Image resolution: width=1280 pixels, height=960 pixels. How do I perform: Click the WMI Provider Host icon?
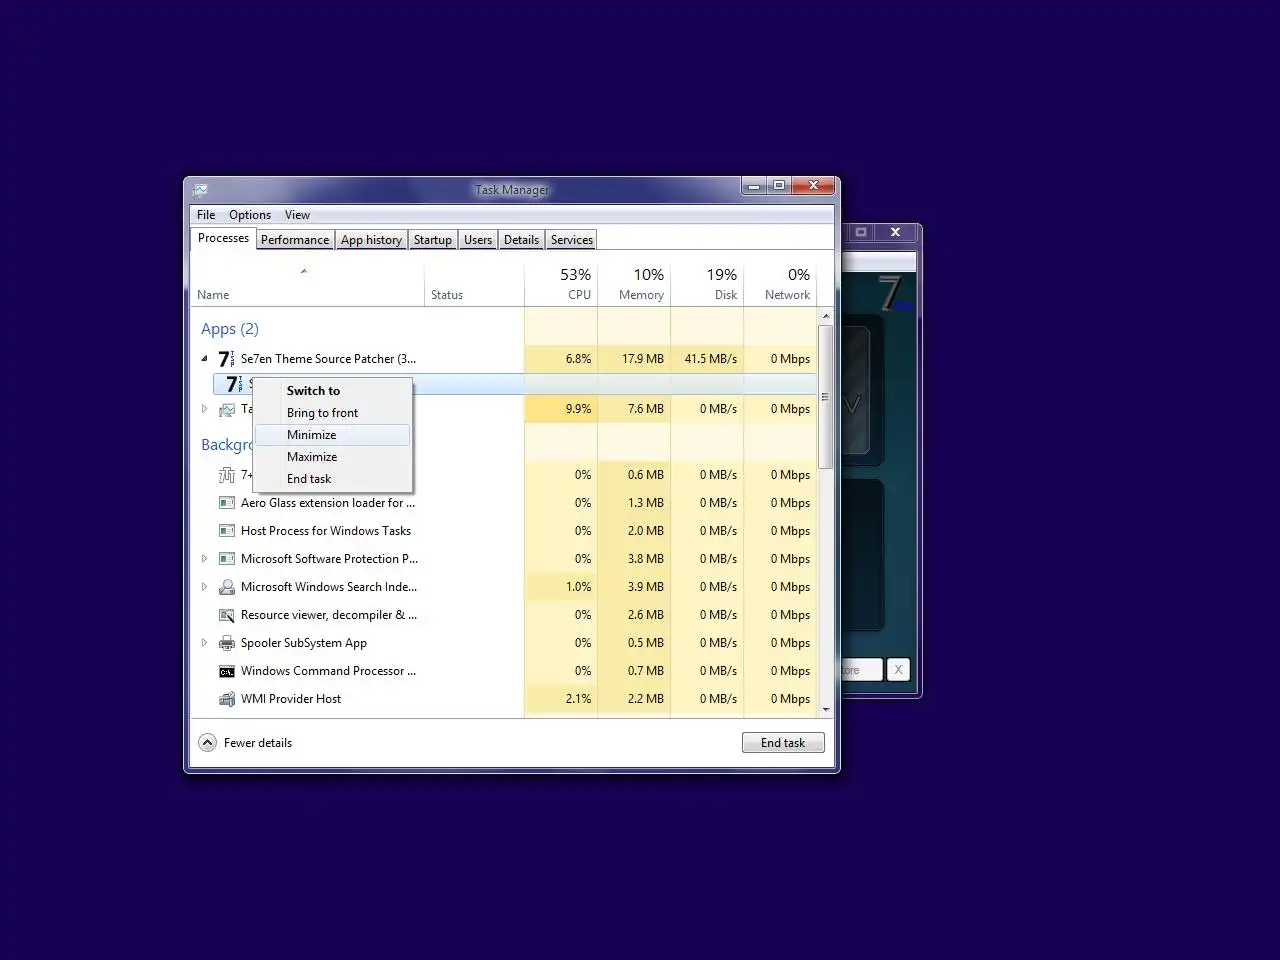[x=227, y=699]
